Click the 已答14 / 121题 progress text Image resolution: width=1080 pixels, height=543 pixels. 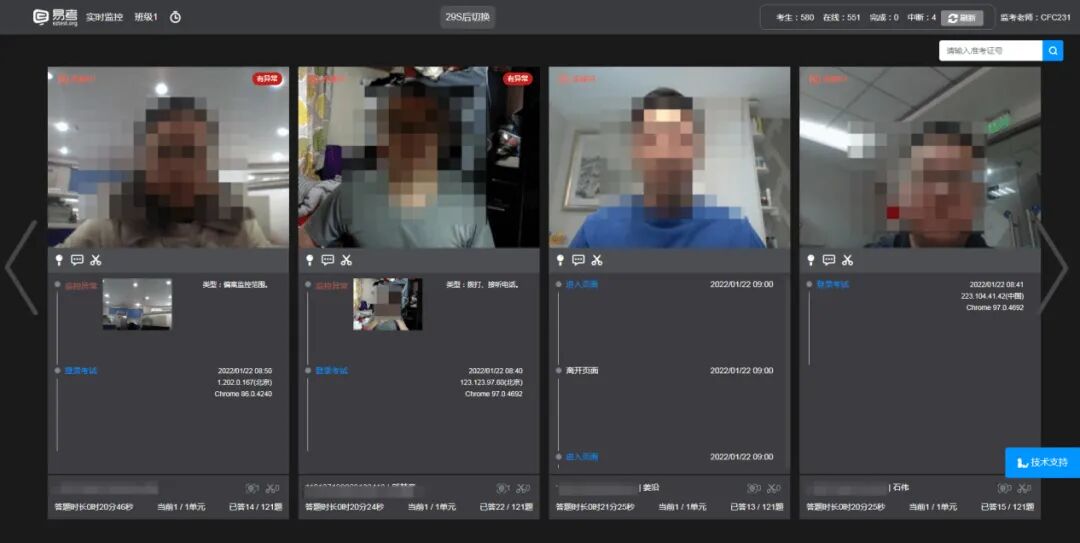click(x=256, y=507)
